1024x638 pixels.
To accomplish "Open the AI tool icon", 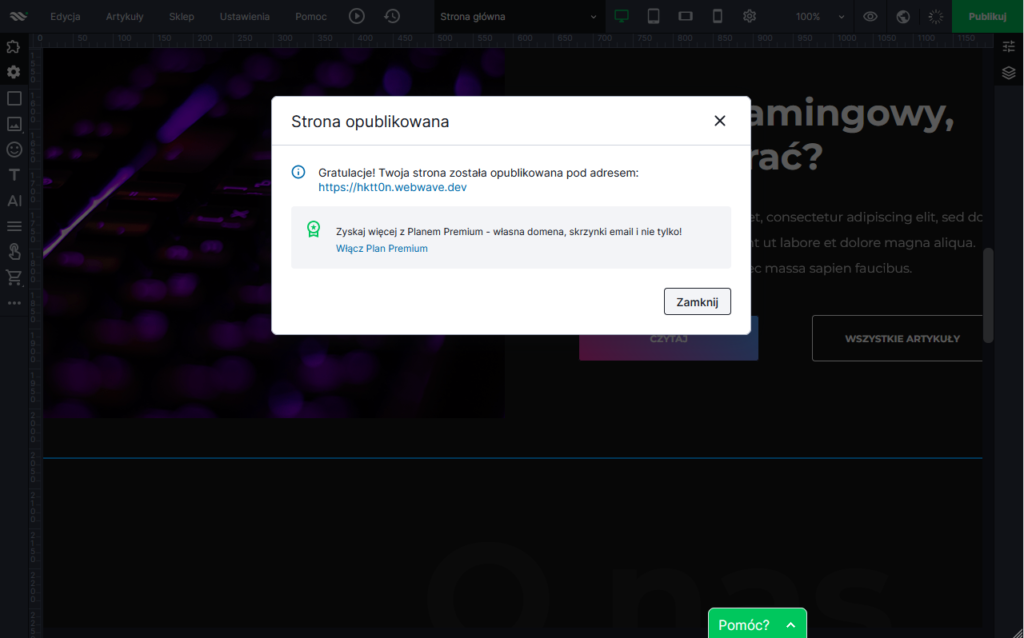I will (14, 200).
